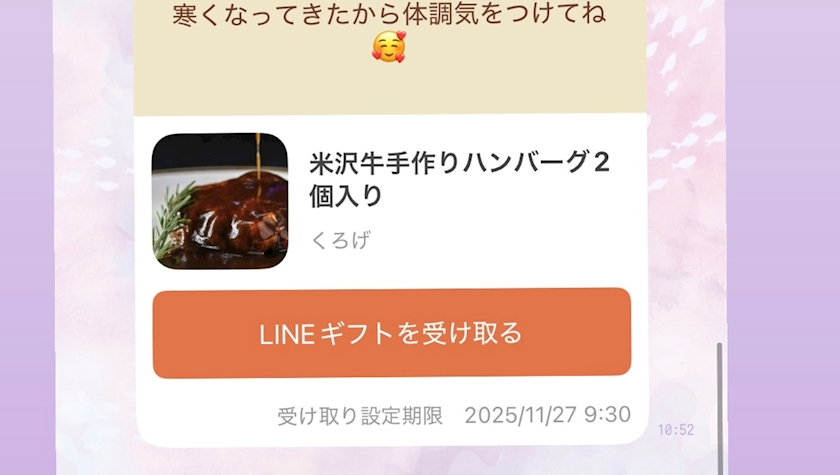The width and height of the screenshot is (840, 475).
Task: Click the 個入り second line of the title
Action: point(346,195)
